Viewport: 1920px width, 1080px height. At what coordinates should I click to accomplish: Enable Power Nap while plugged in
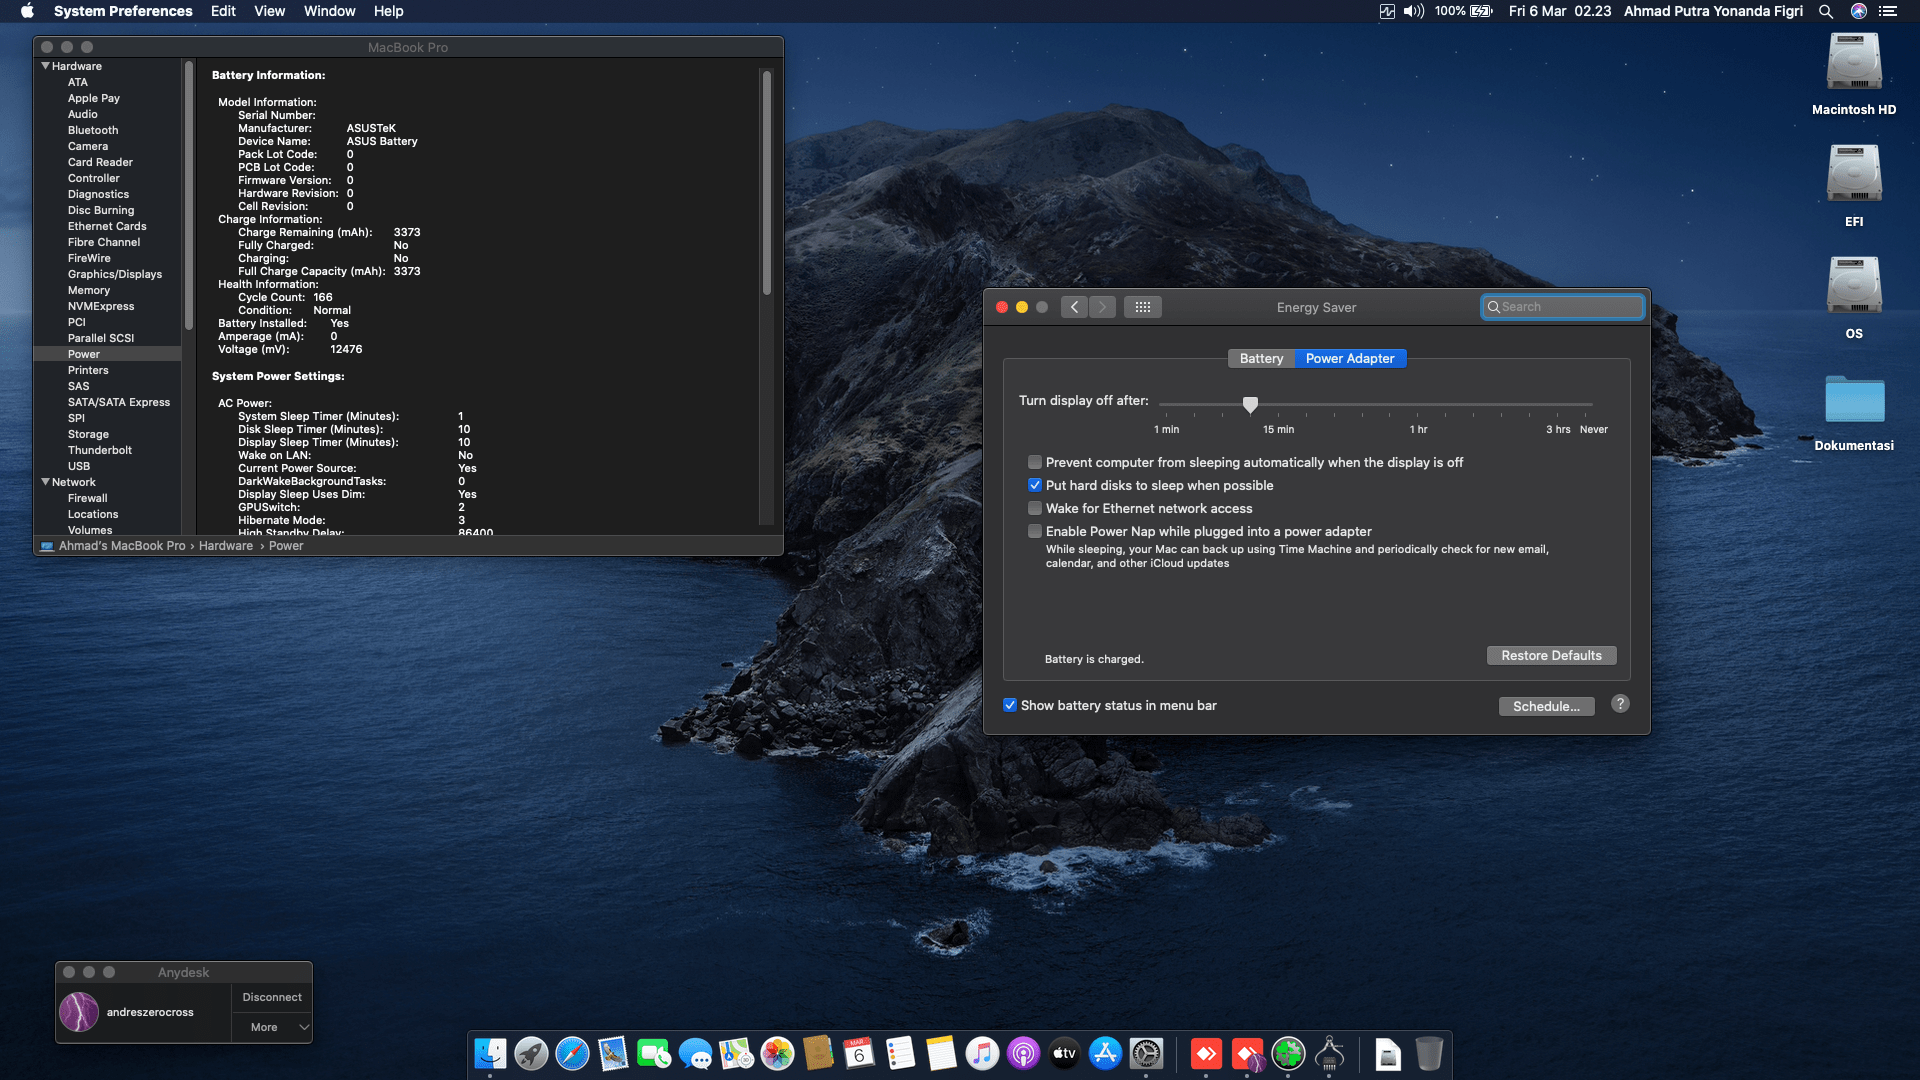(x=1035, y=531)
